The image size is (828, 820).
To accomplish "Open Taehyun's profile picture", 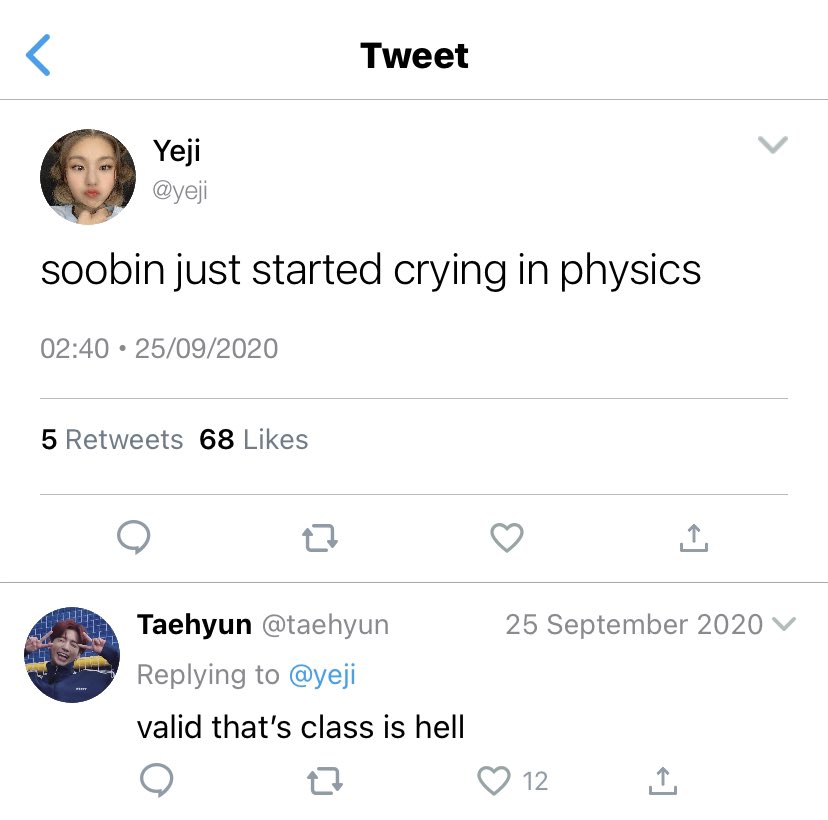I will coord(72,655).
